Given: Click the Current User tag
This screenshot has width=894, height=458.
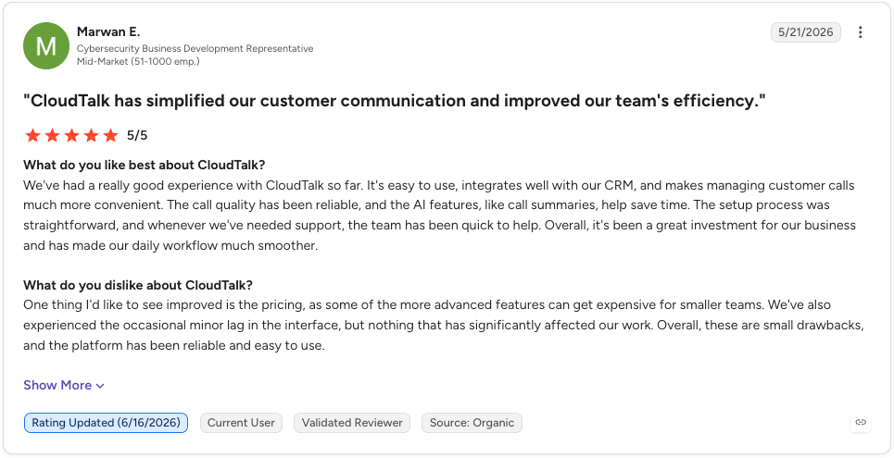Looking at the screenshot, I should pos(241,423).
